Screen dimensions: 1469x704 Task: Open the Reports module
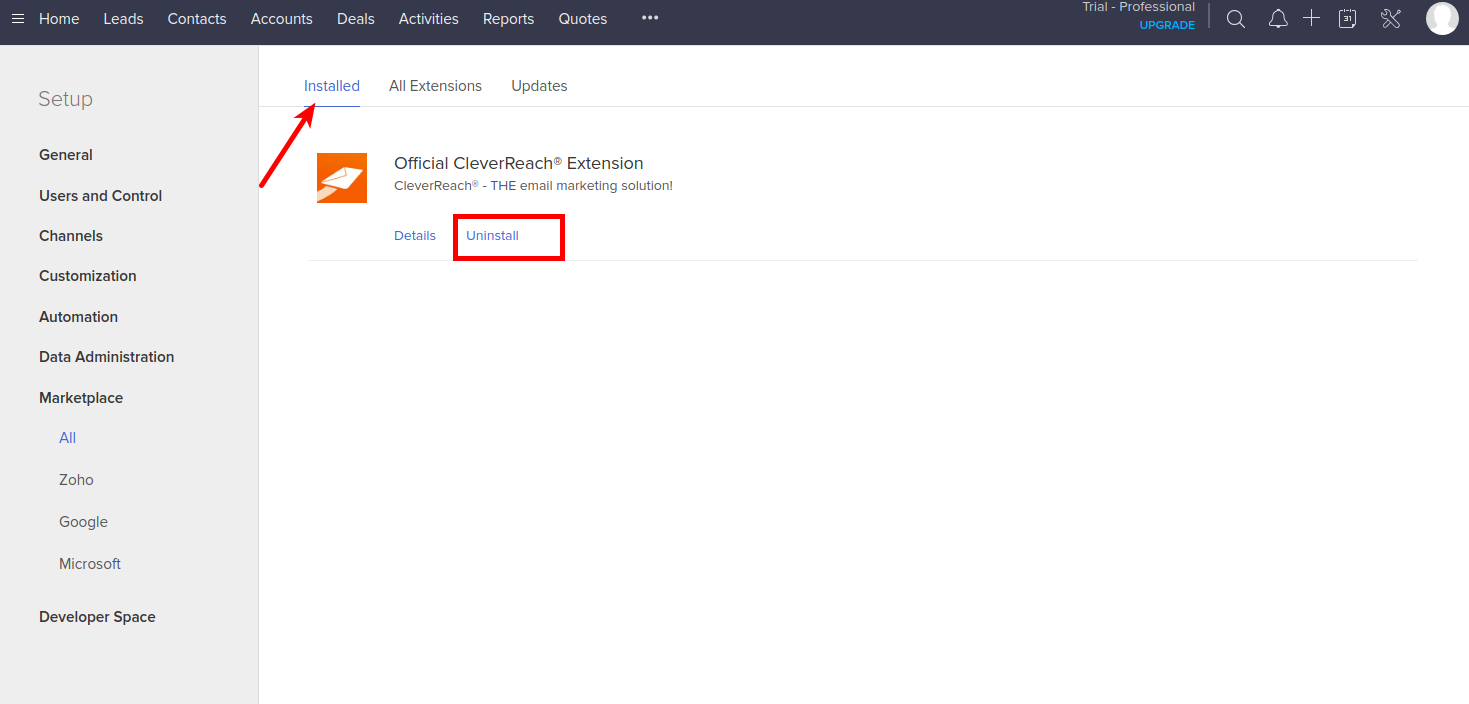coord(508,19)
